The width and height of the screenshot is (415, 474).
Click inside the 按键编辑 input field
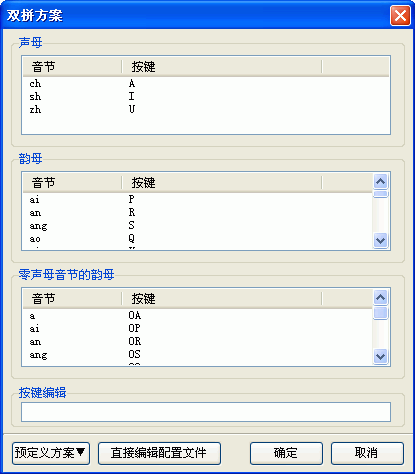pos(206,412)
